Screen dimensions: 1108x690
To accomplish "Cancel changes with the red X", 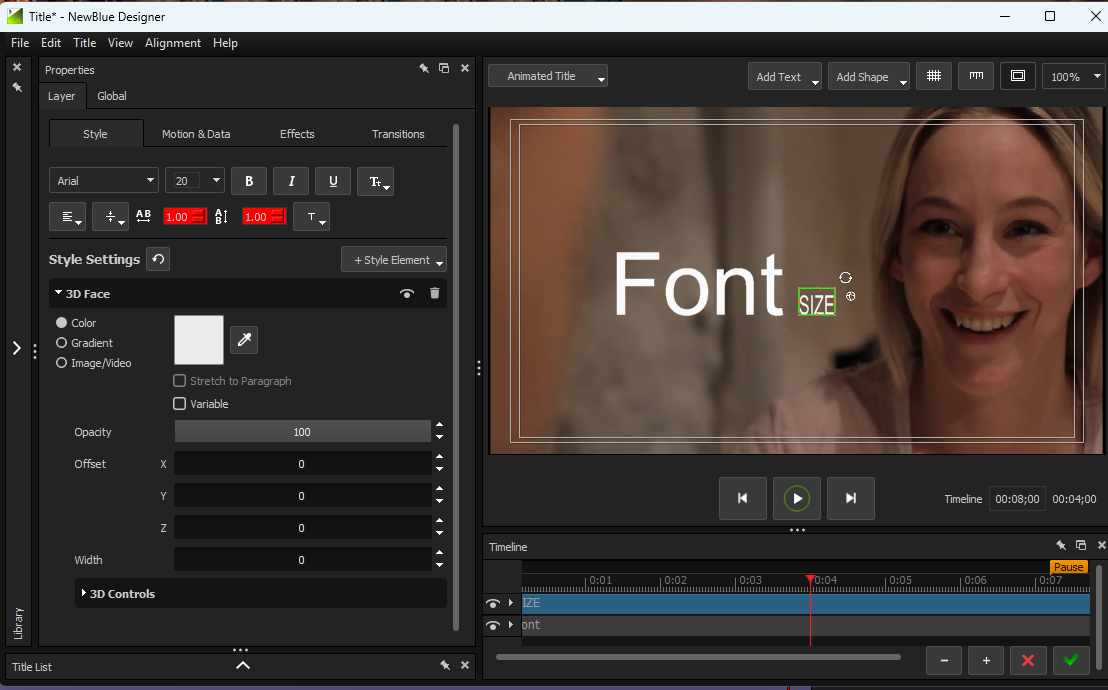I will point(1028,660).
